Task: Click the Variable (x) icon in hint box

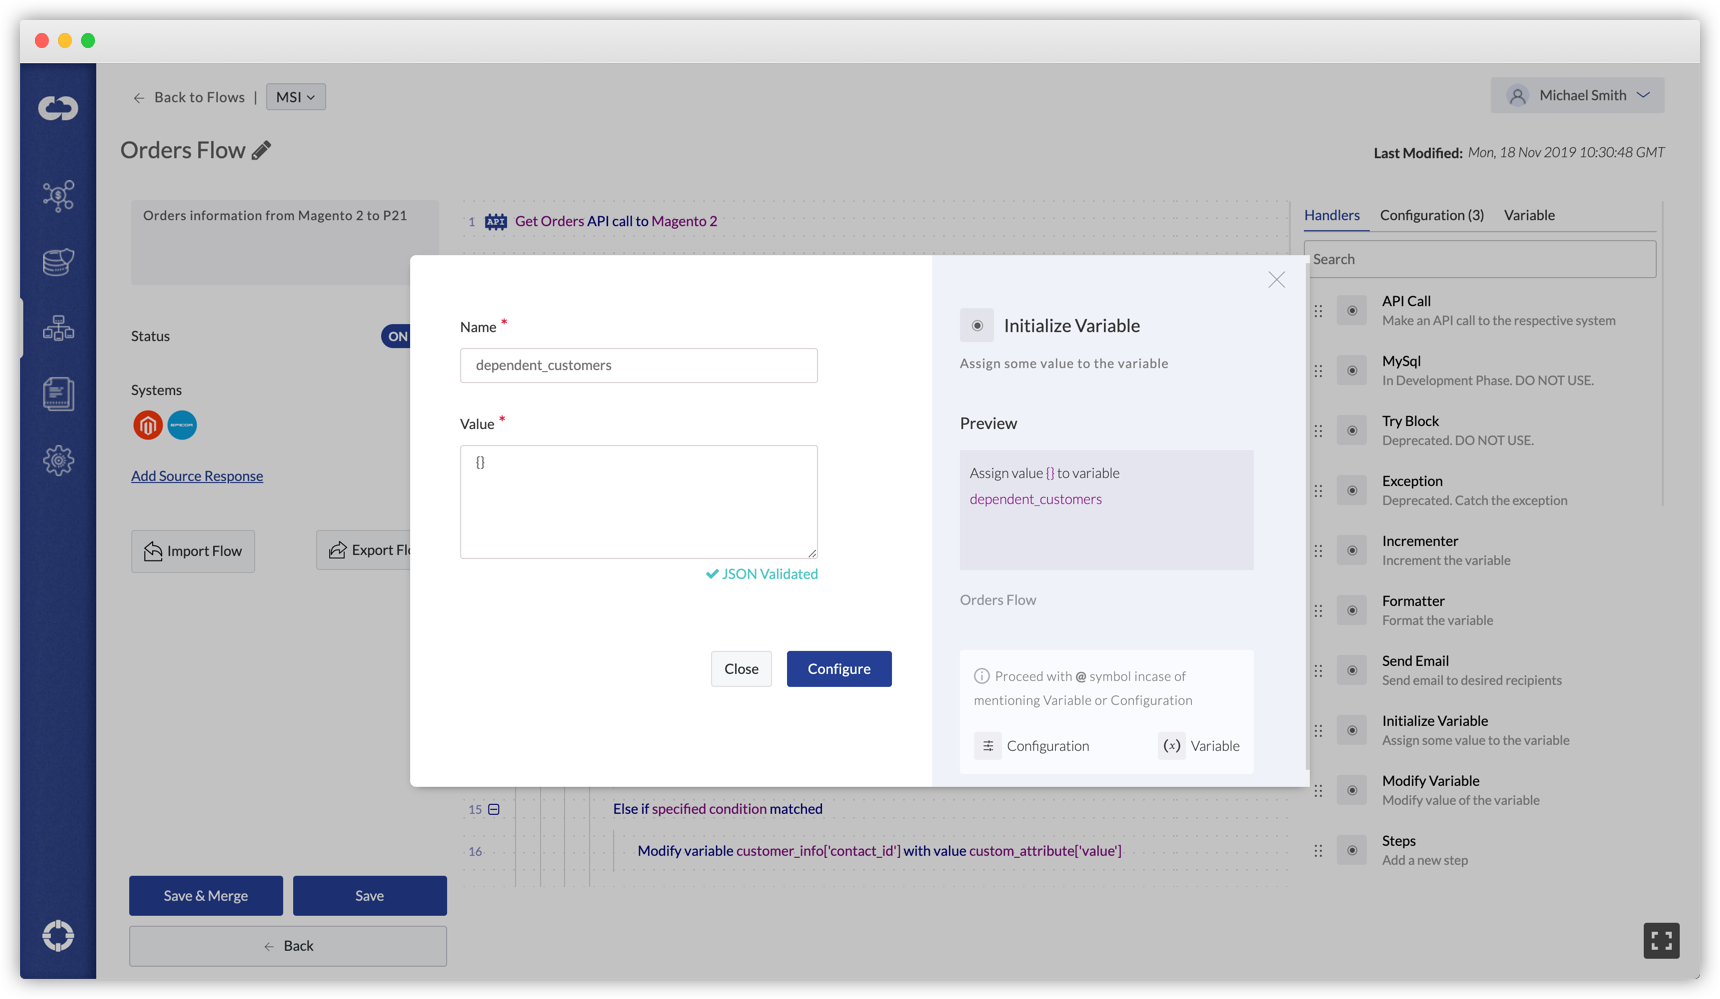Action: click(x=1172, y=746)
